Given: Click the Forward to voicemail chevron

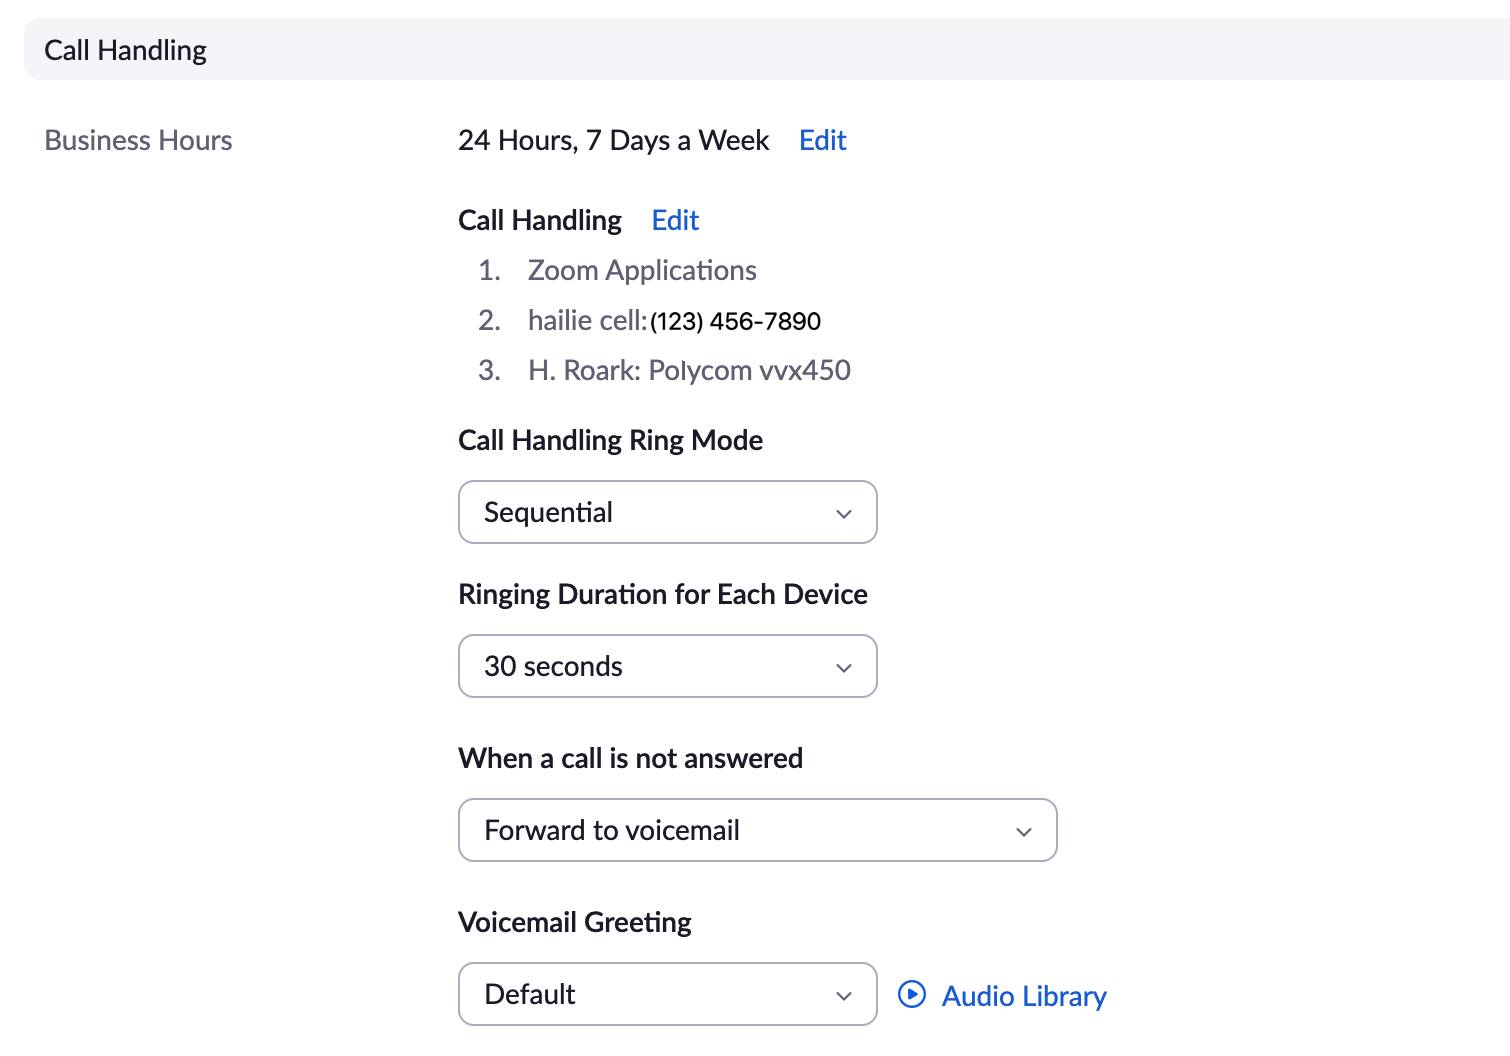Looking at the screenshot, I should (1024, 832).
